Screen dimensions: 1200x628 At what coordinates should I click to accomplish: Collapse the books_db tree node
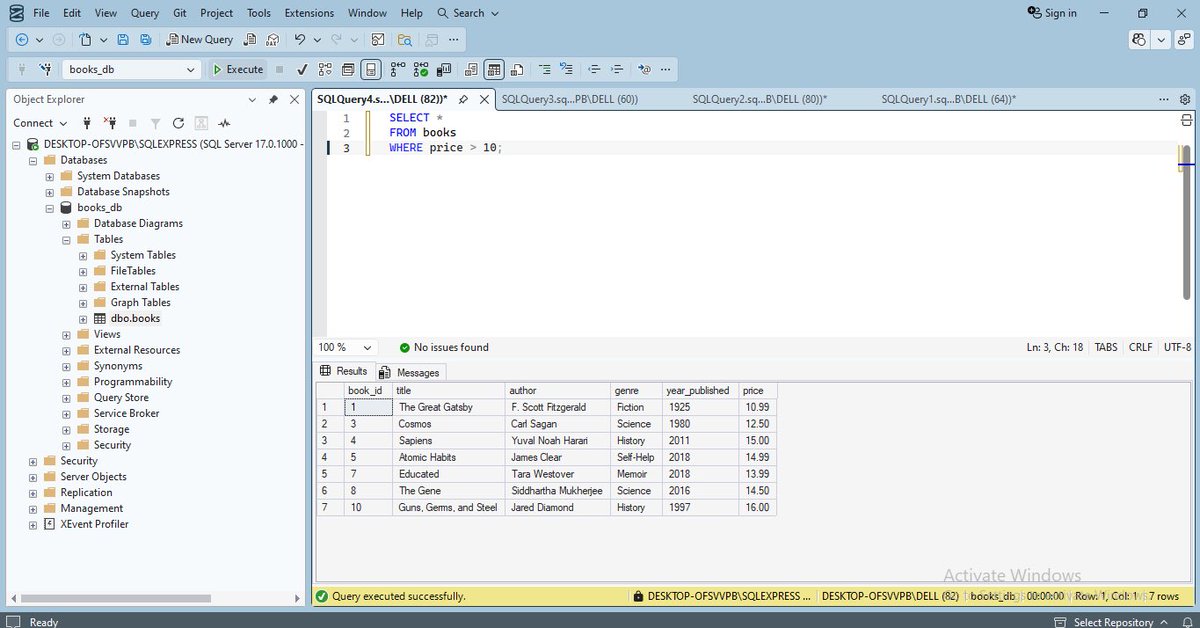pyautogui.click(x=50, y=208)
